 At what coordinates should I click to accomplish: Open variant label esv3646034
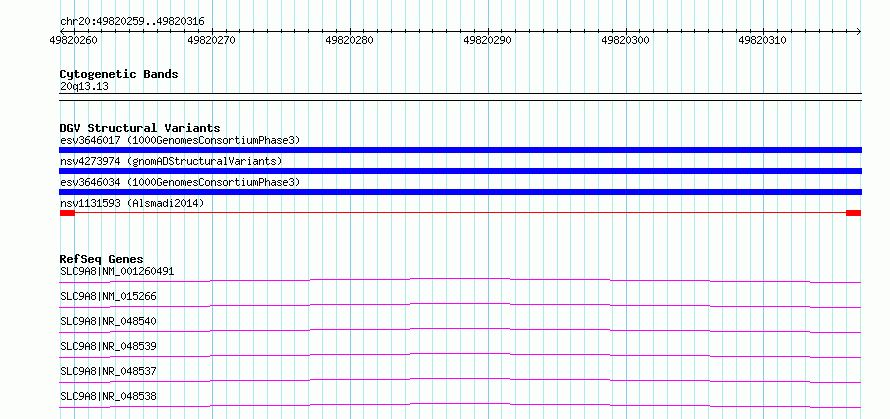(x=180, y=182)
